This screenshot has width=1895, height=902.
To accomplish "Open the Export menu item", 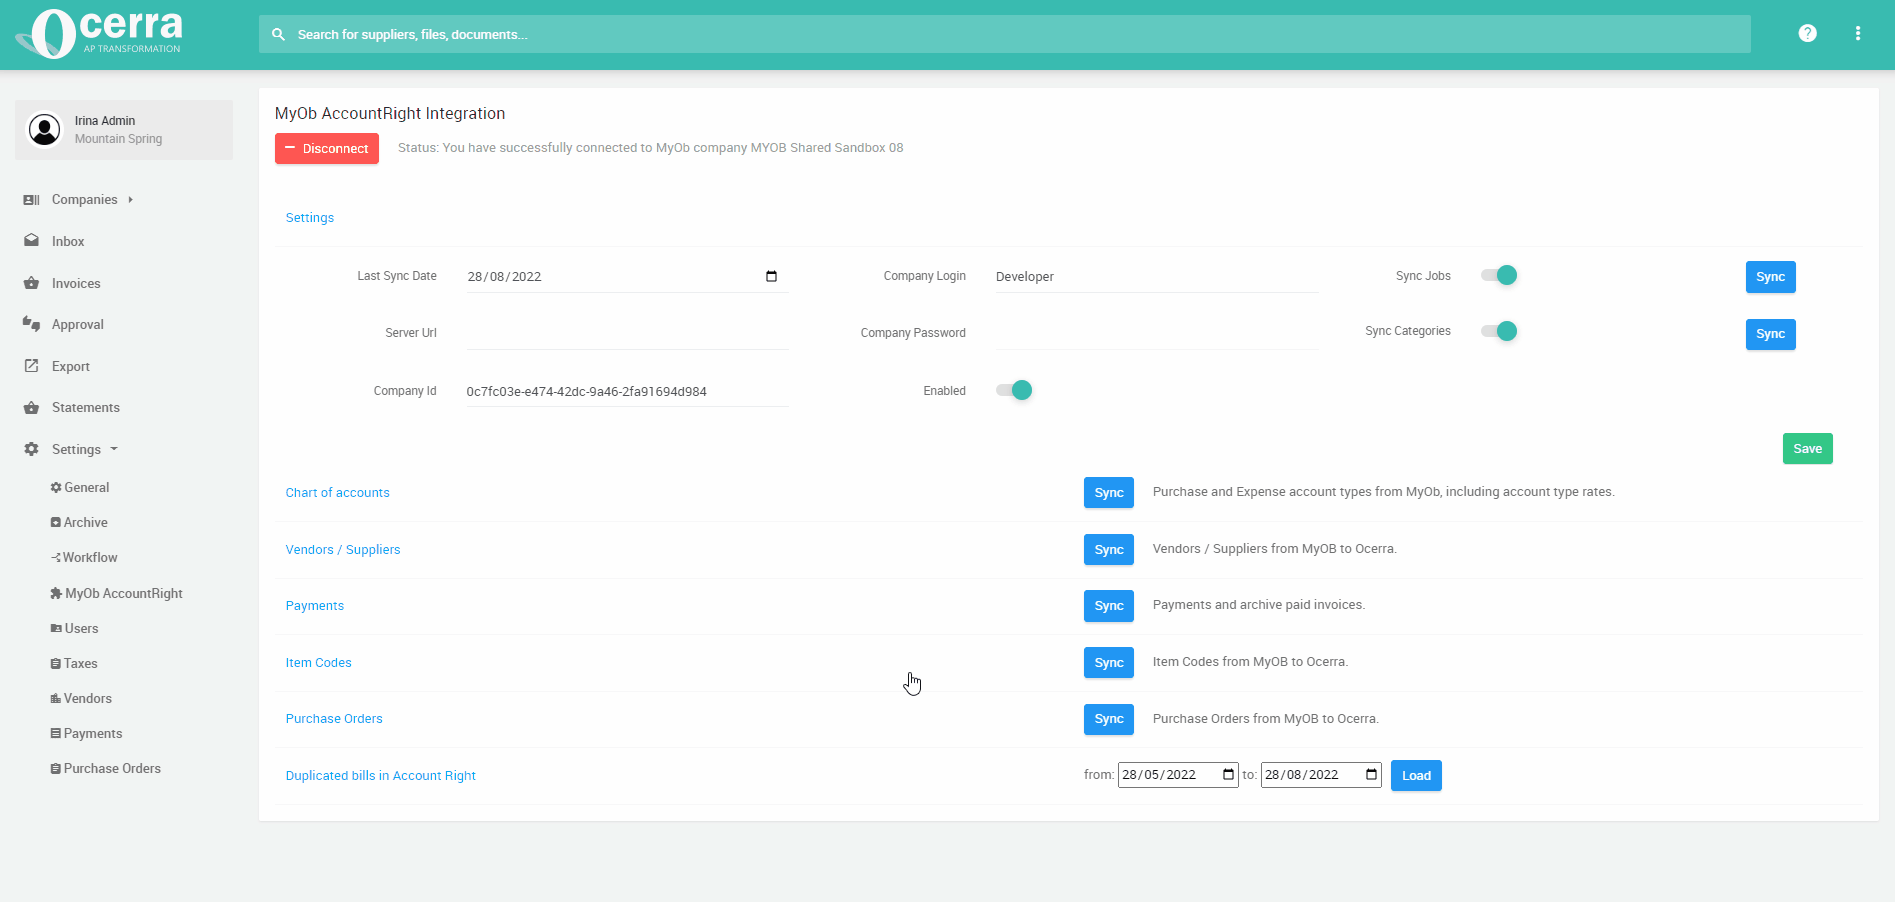I will point(71,366).
